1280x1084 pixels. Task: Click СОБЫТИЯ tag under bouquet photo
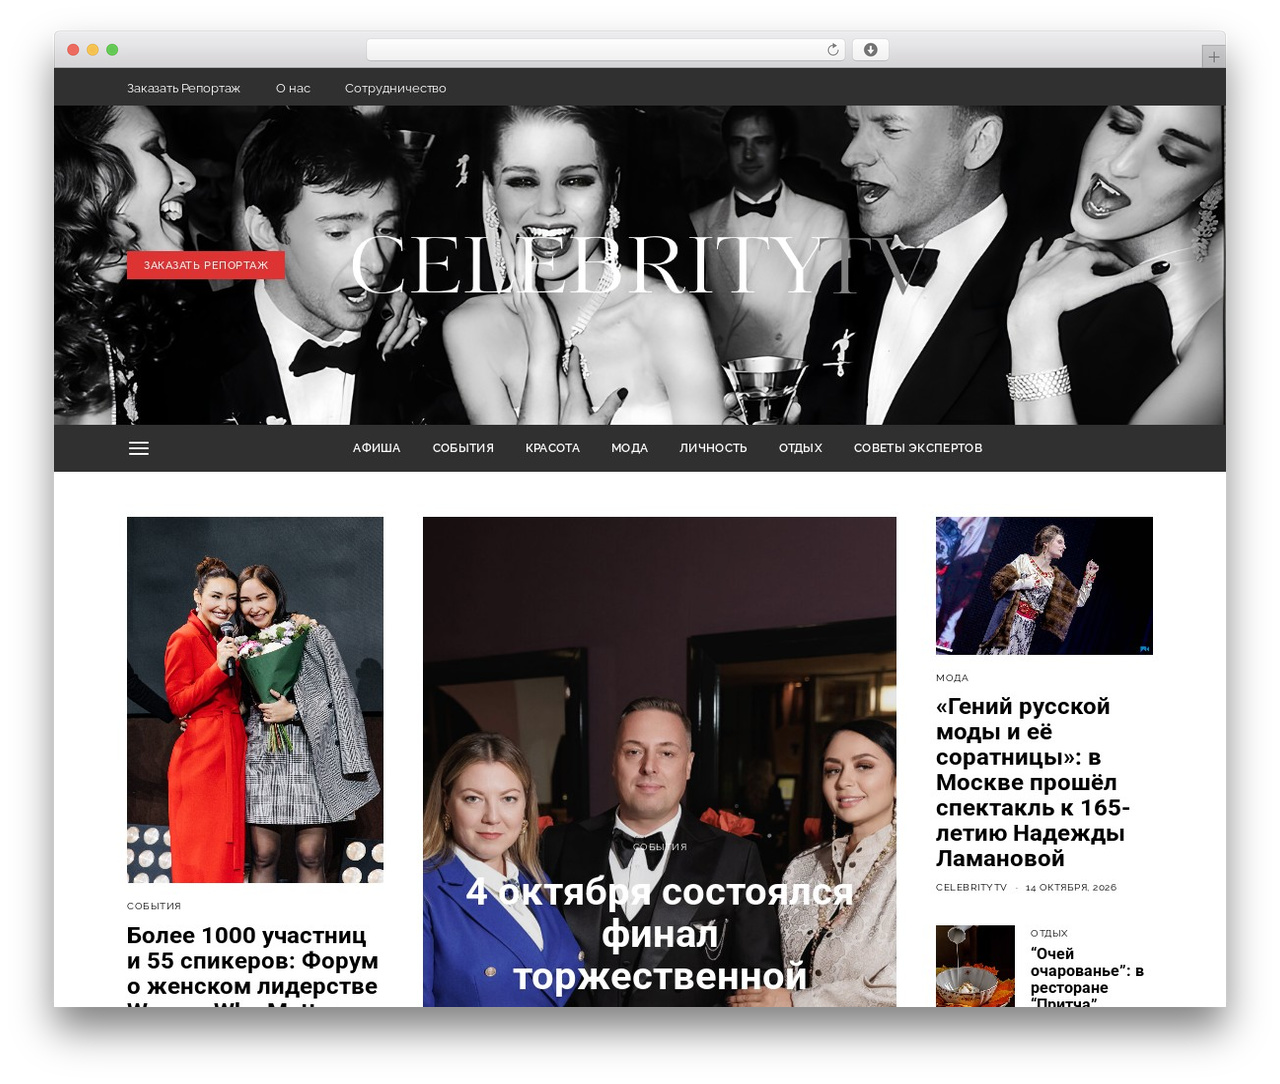(x=154, y=906)
